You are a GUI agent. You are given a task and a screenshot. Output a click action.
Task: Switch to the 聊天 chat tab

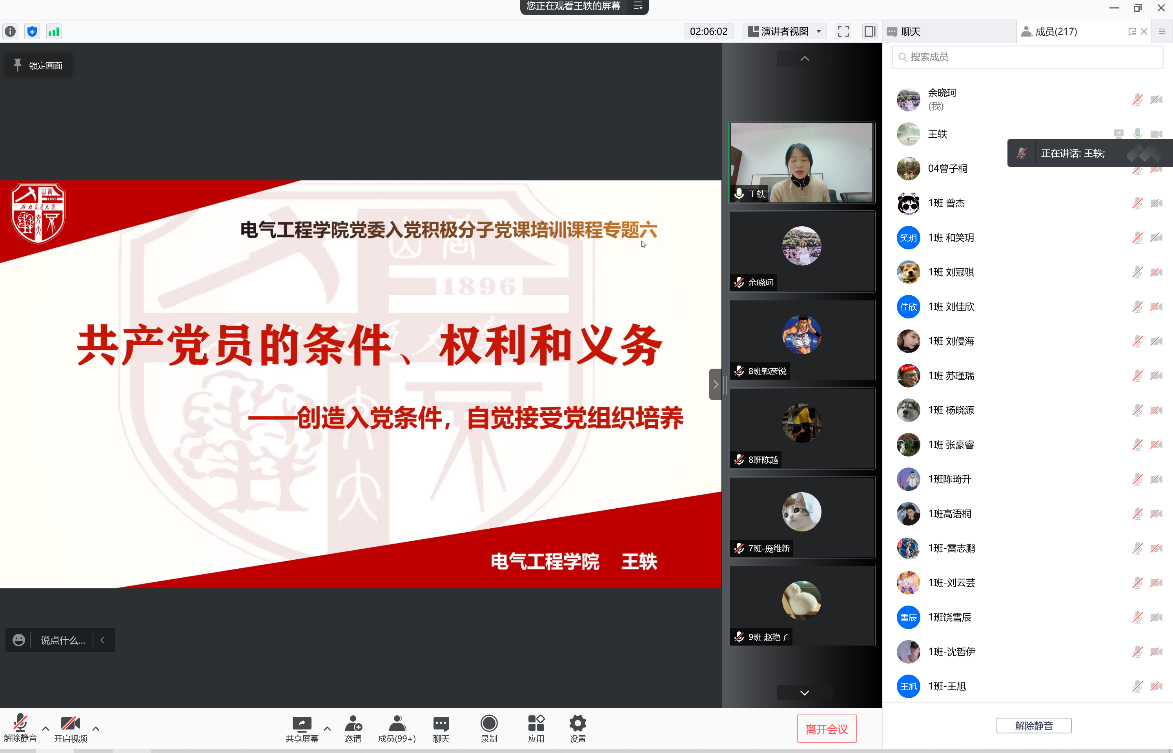(911, 31)
